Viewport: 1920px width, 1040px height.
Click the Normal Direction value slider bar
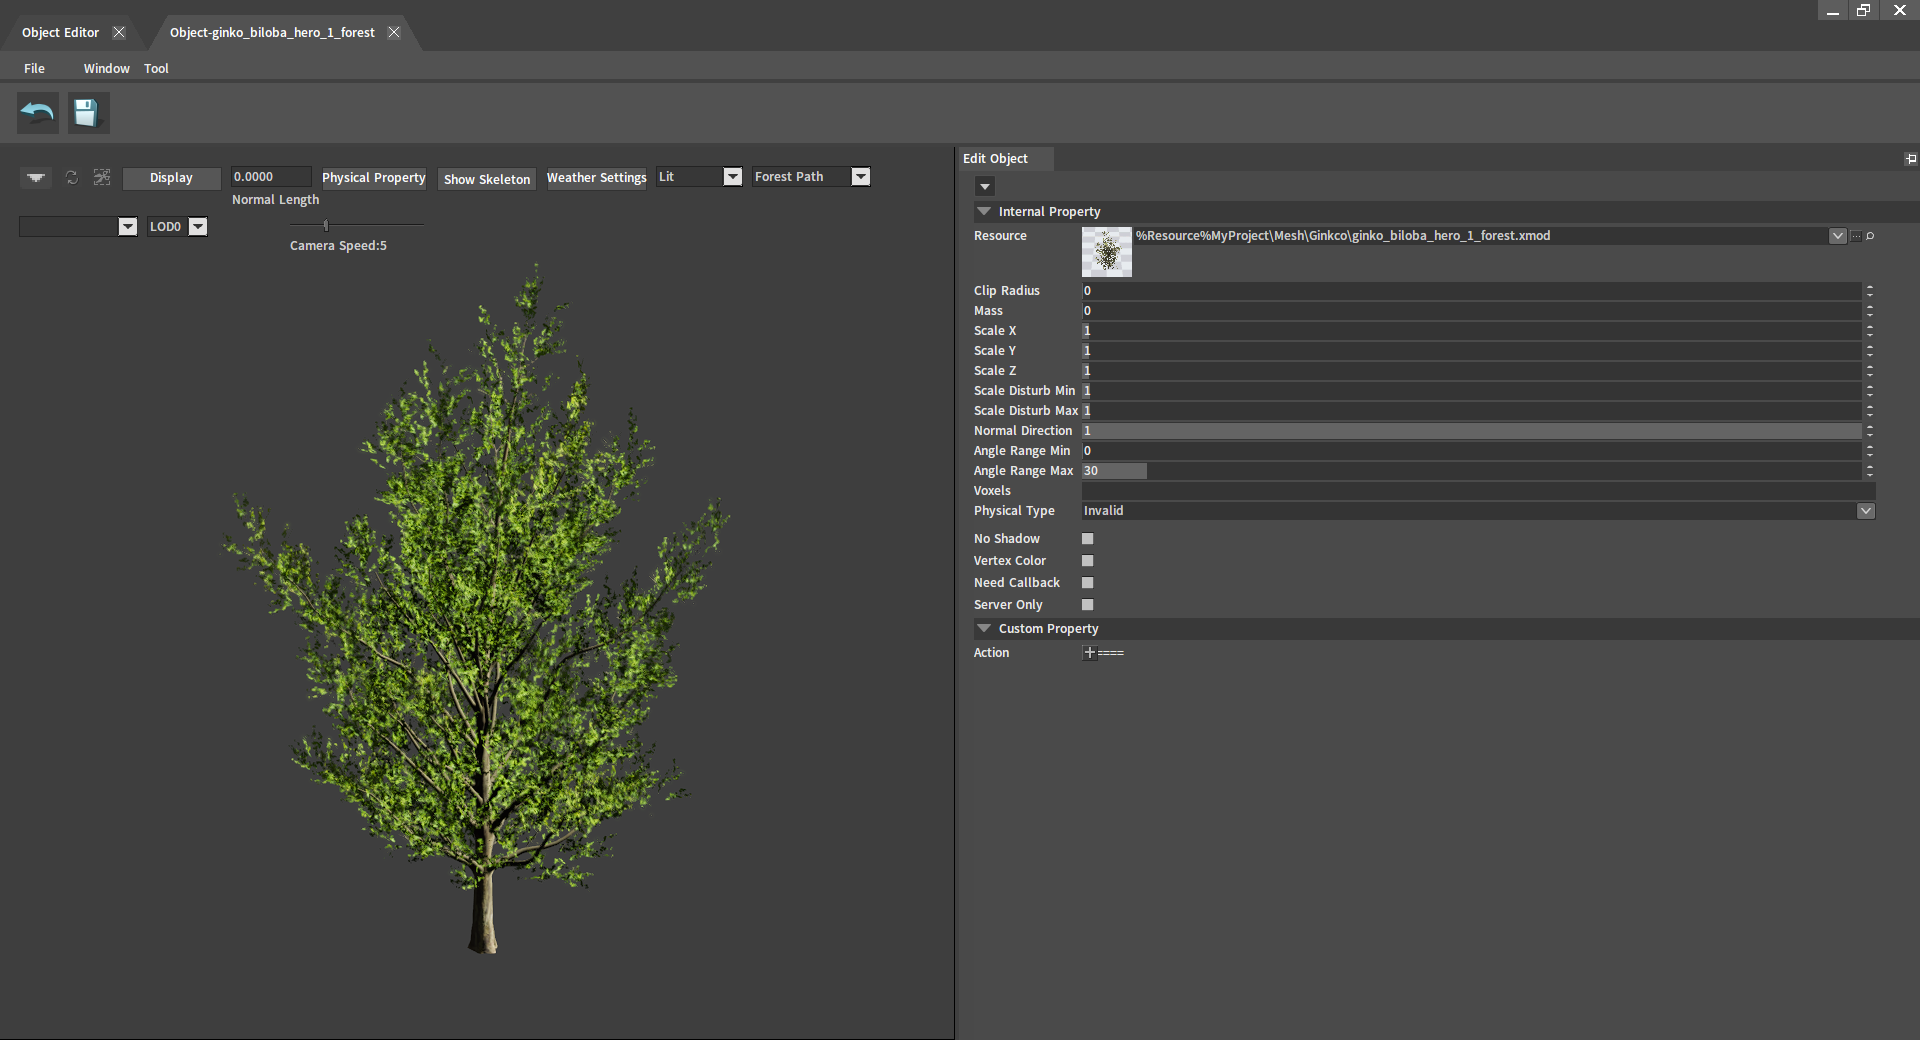coord(1472,431)
